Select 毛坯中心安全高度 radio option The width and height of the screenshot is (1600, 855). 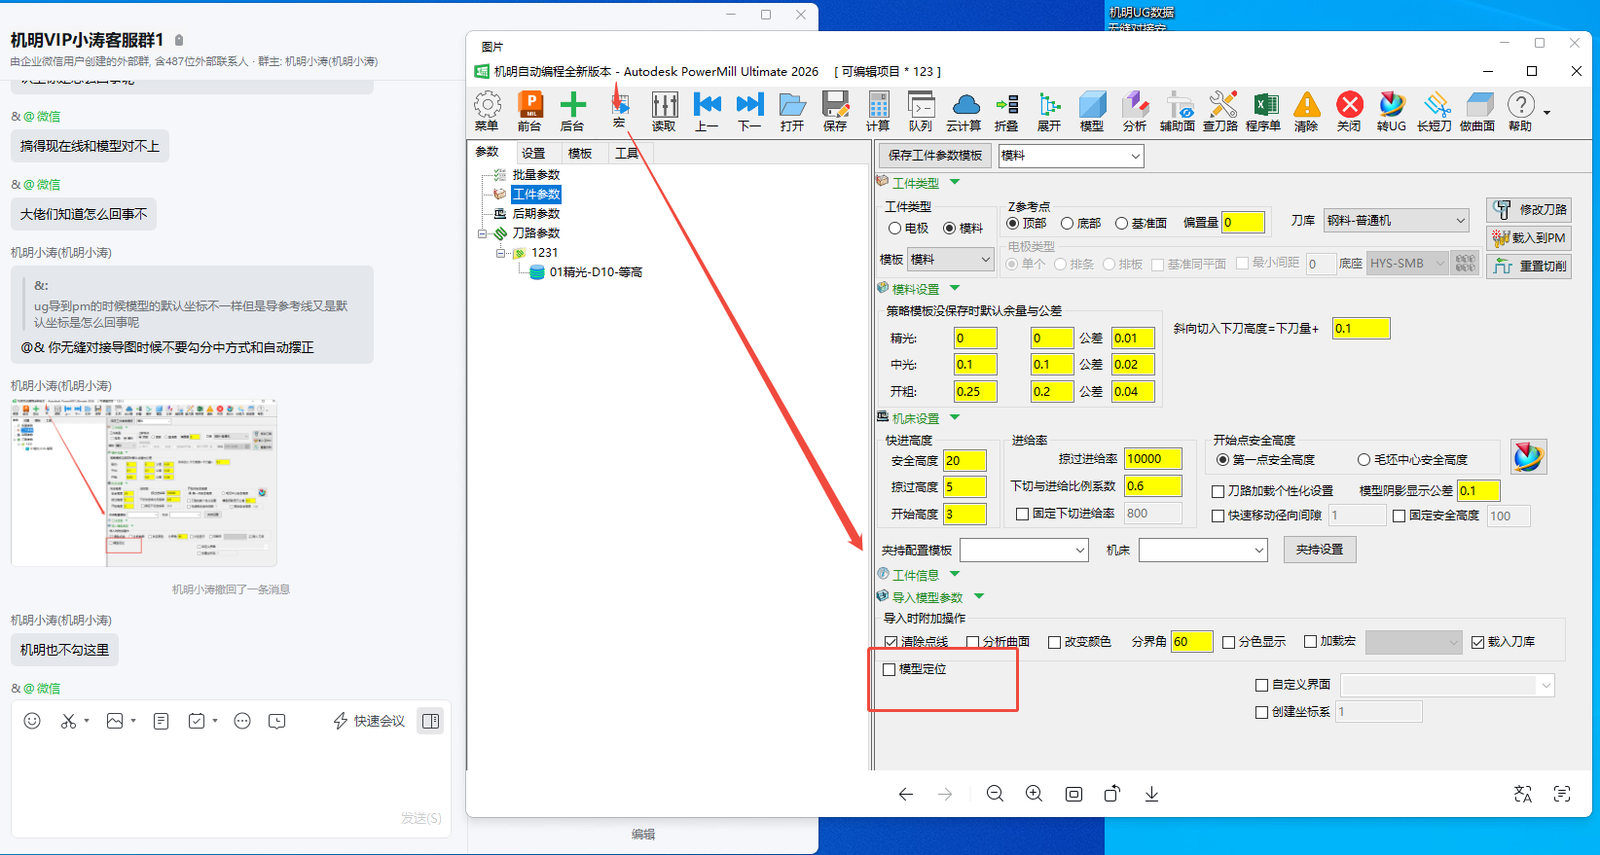[1364, 460]
